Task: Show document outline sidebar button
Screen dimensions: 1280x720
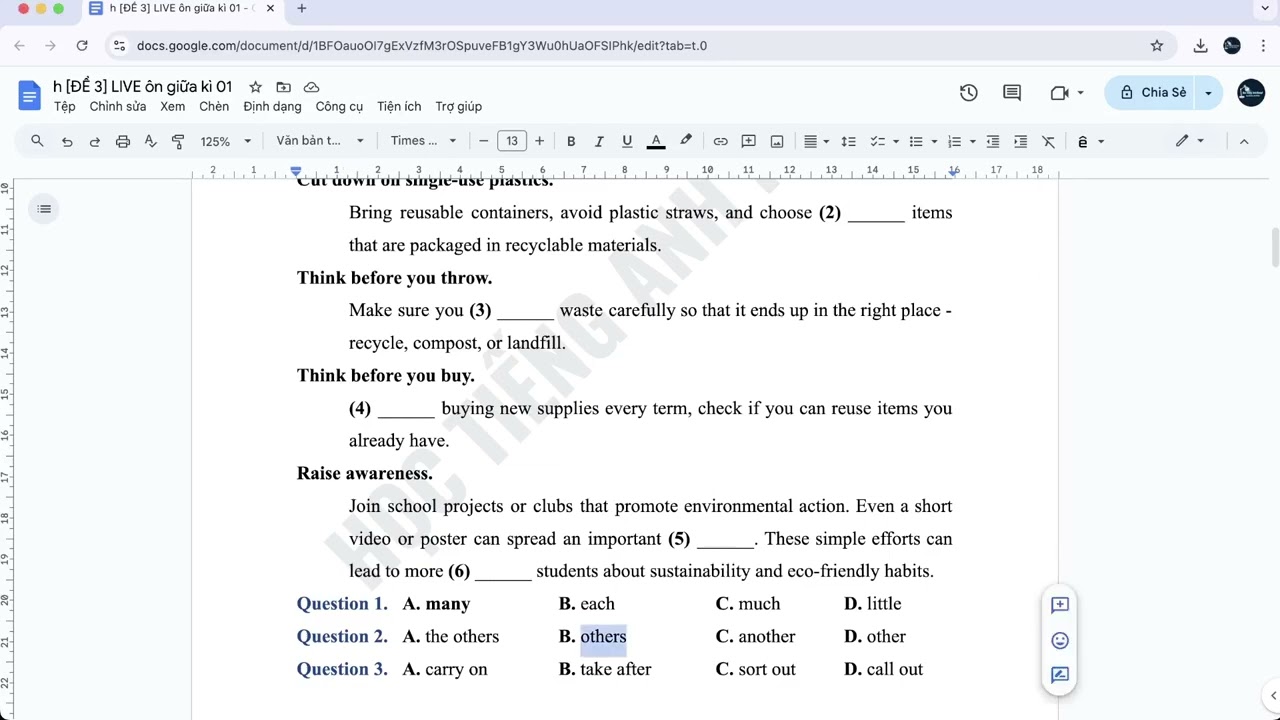Action: click(x=44, y=209)
